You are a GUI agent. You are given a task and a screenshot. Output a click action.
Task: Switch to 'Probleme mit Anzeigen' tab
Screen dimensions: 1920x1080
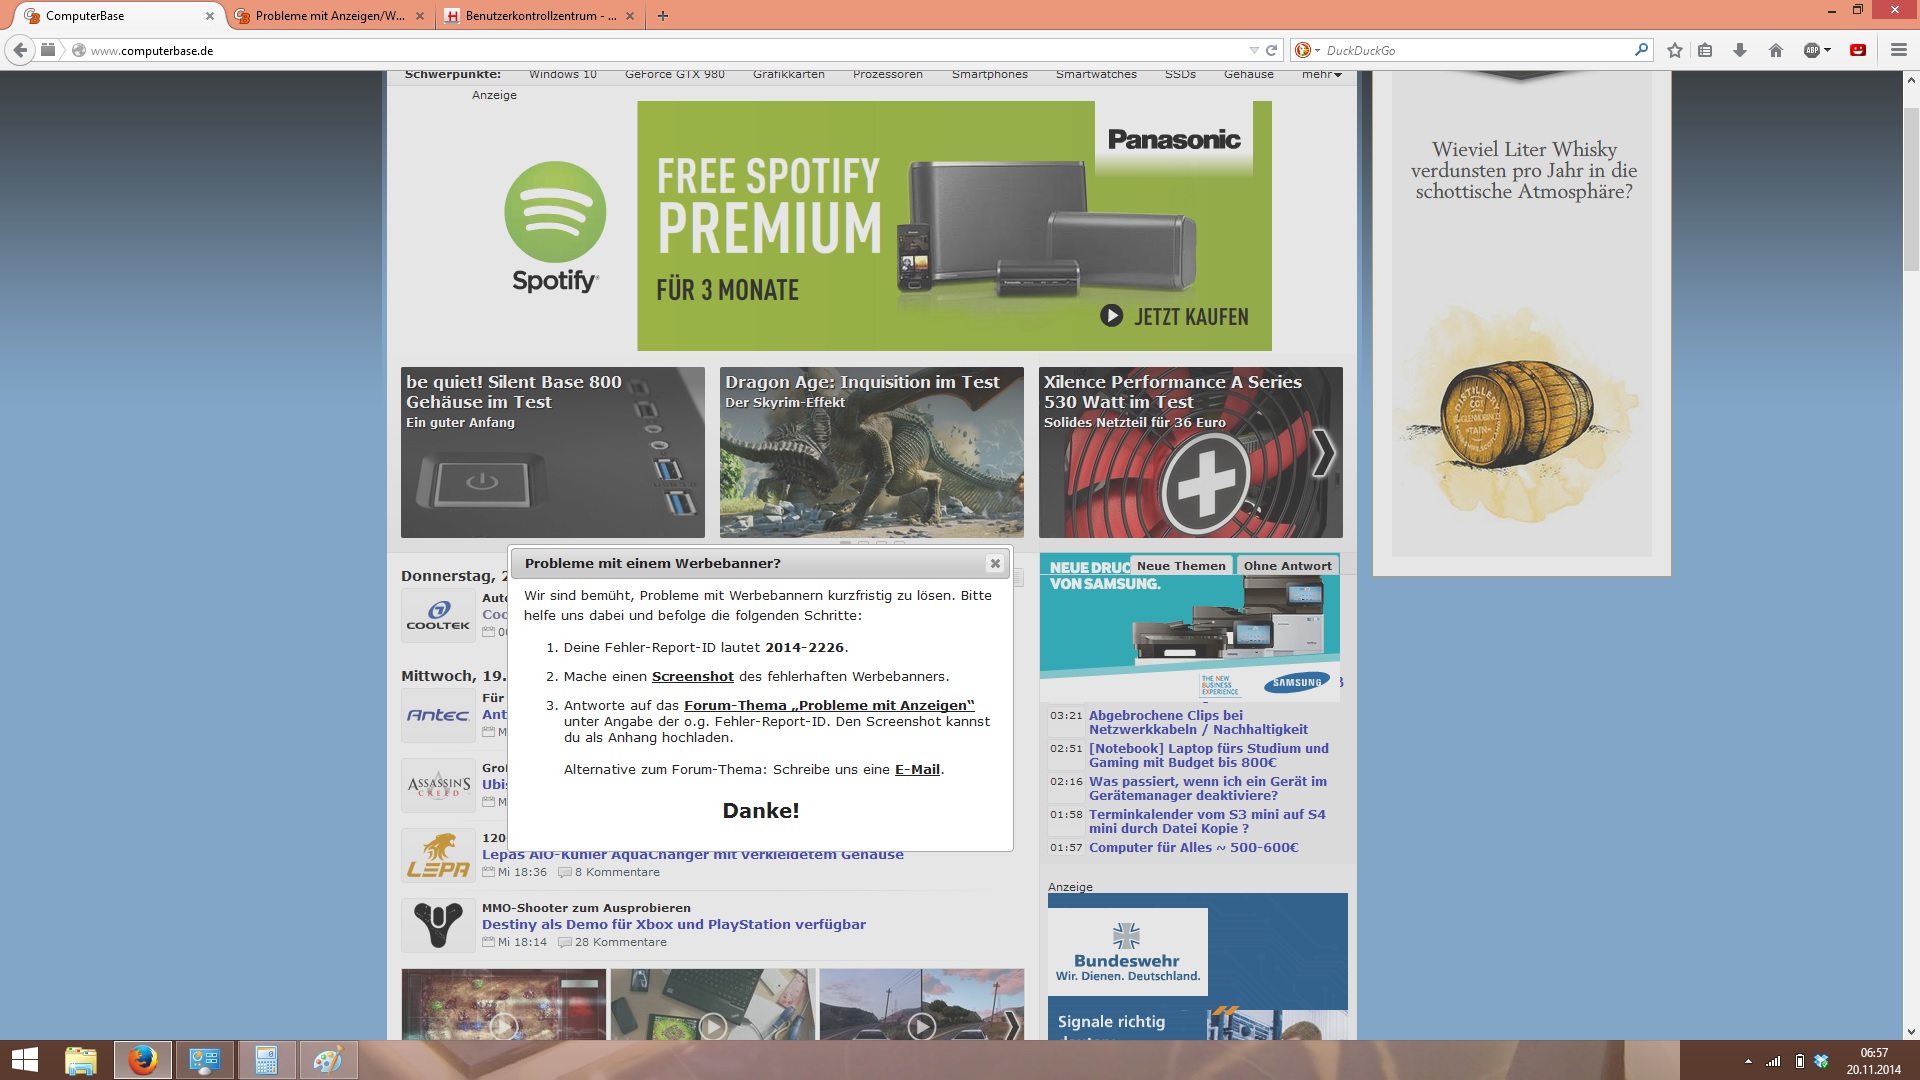(330, 16)
